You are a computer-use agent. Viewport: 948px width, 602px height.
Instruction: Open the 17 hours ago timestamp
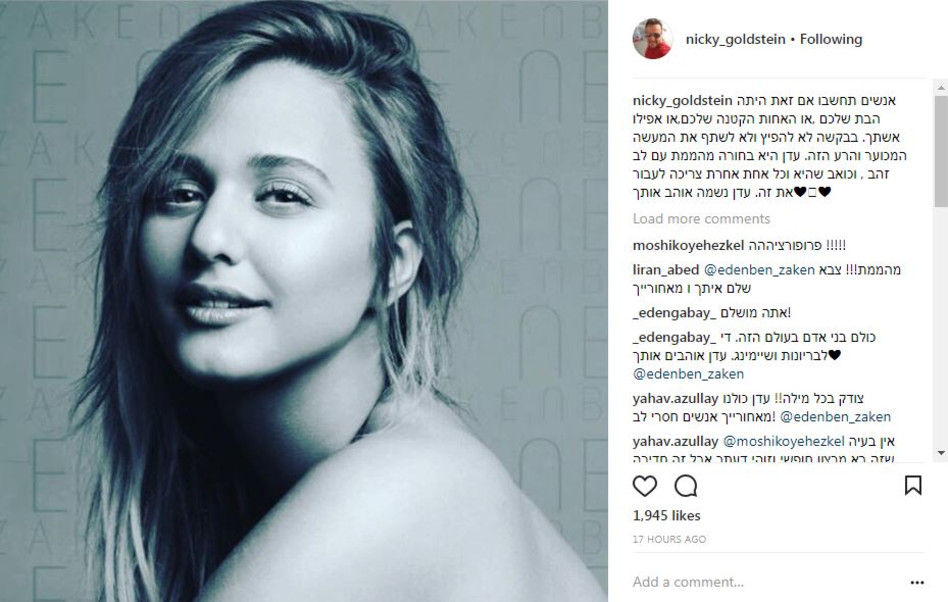click(x=669, y=539)
